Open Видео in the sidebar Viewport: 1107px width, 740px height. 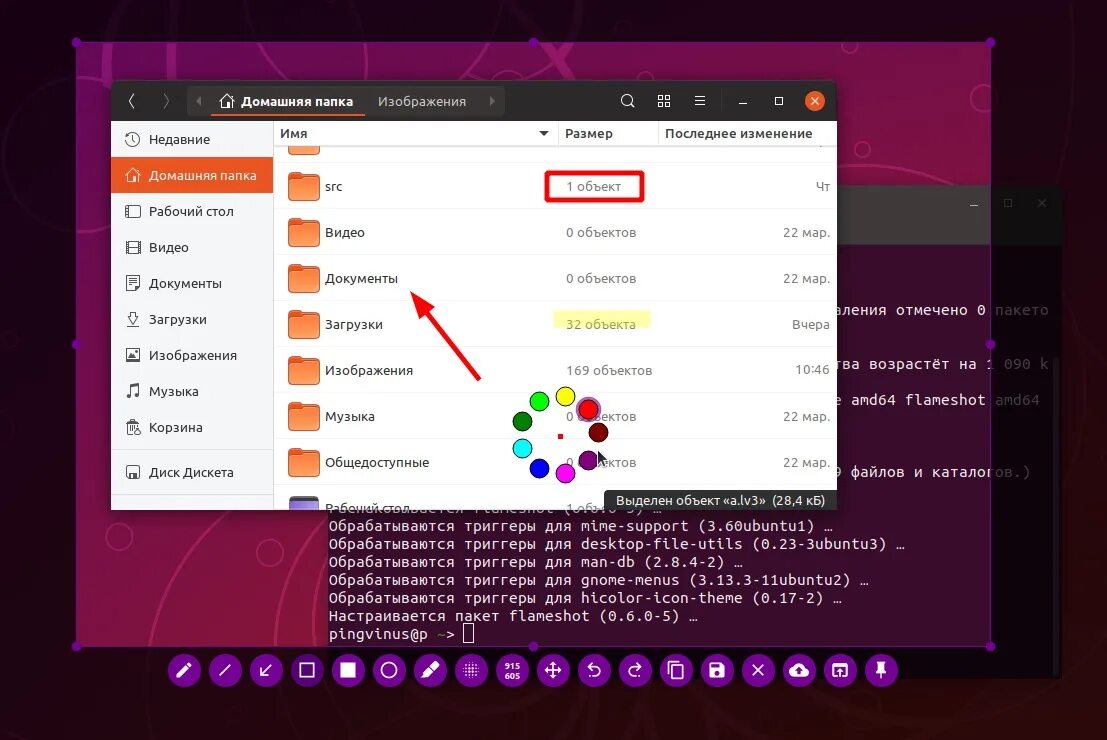coord(192,247)
